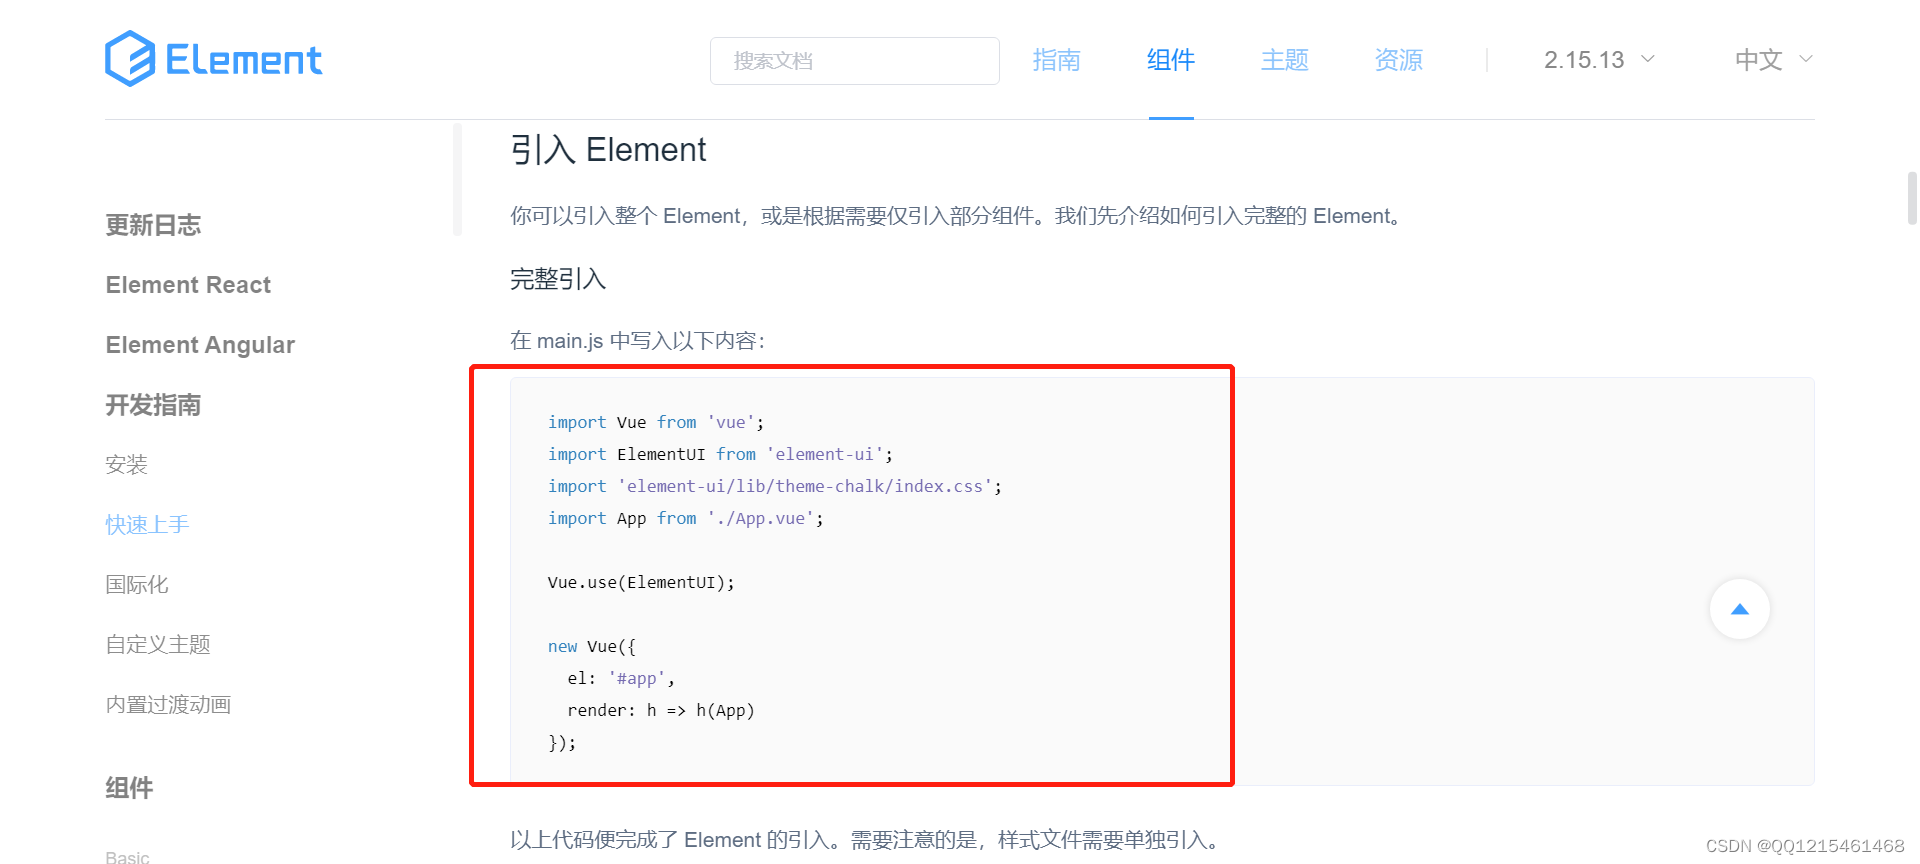
Task: Click the theme-chalk/index.css import line
Action: click(775, 486)
